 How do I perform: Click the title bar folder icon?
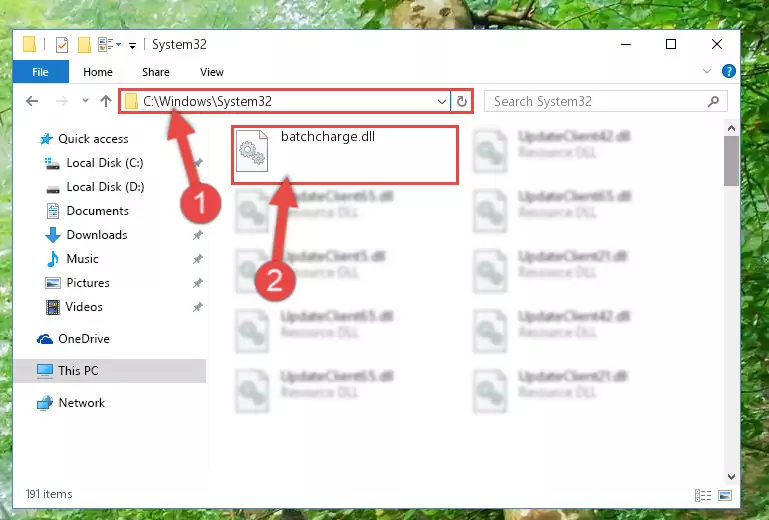click(29, 44)
